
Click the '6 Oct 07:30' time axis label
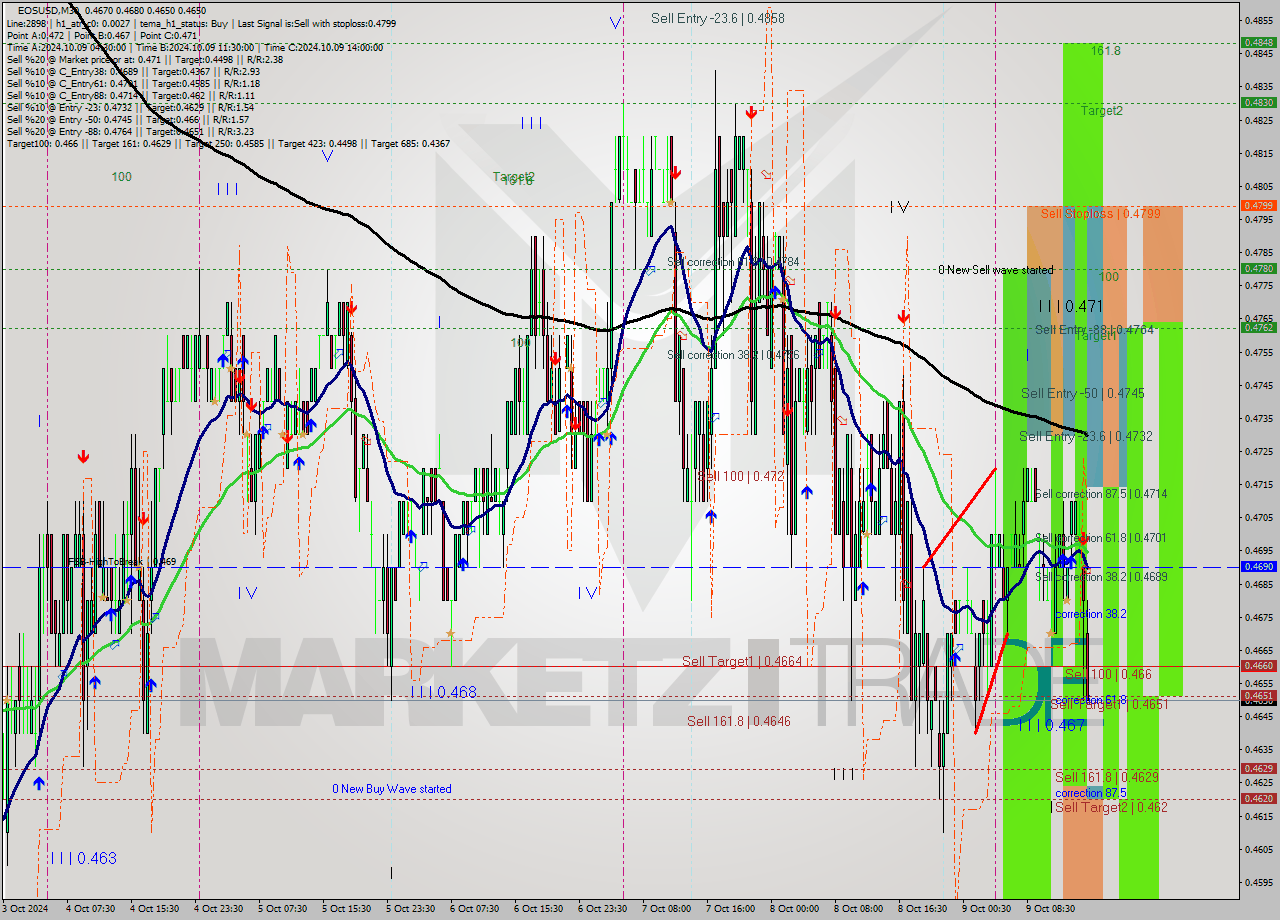(474, 909)
